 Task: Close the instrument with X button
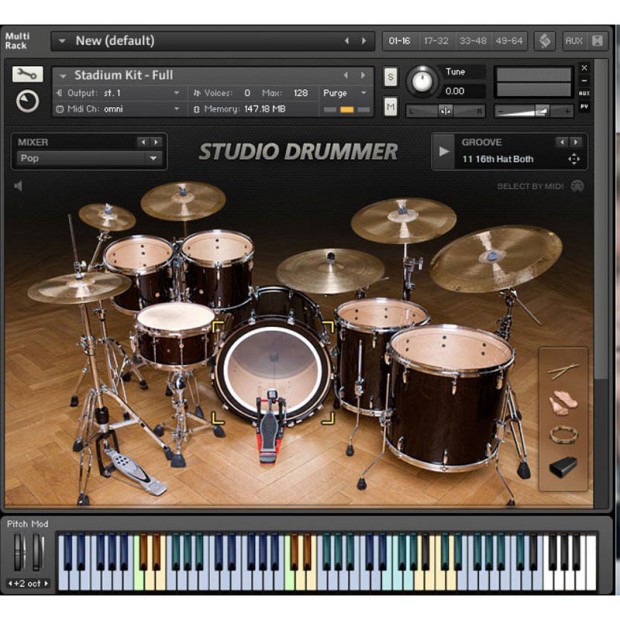click(584, 68)
